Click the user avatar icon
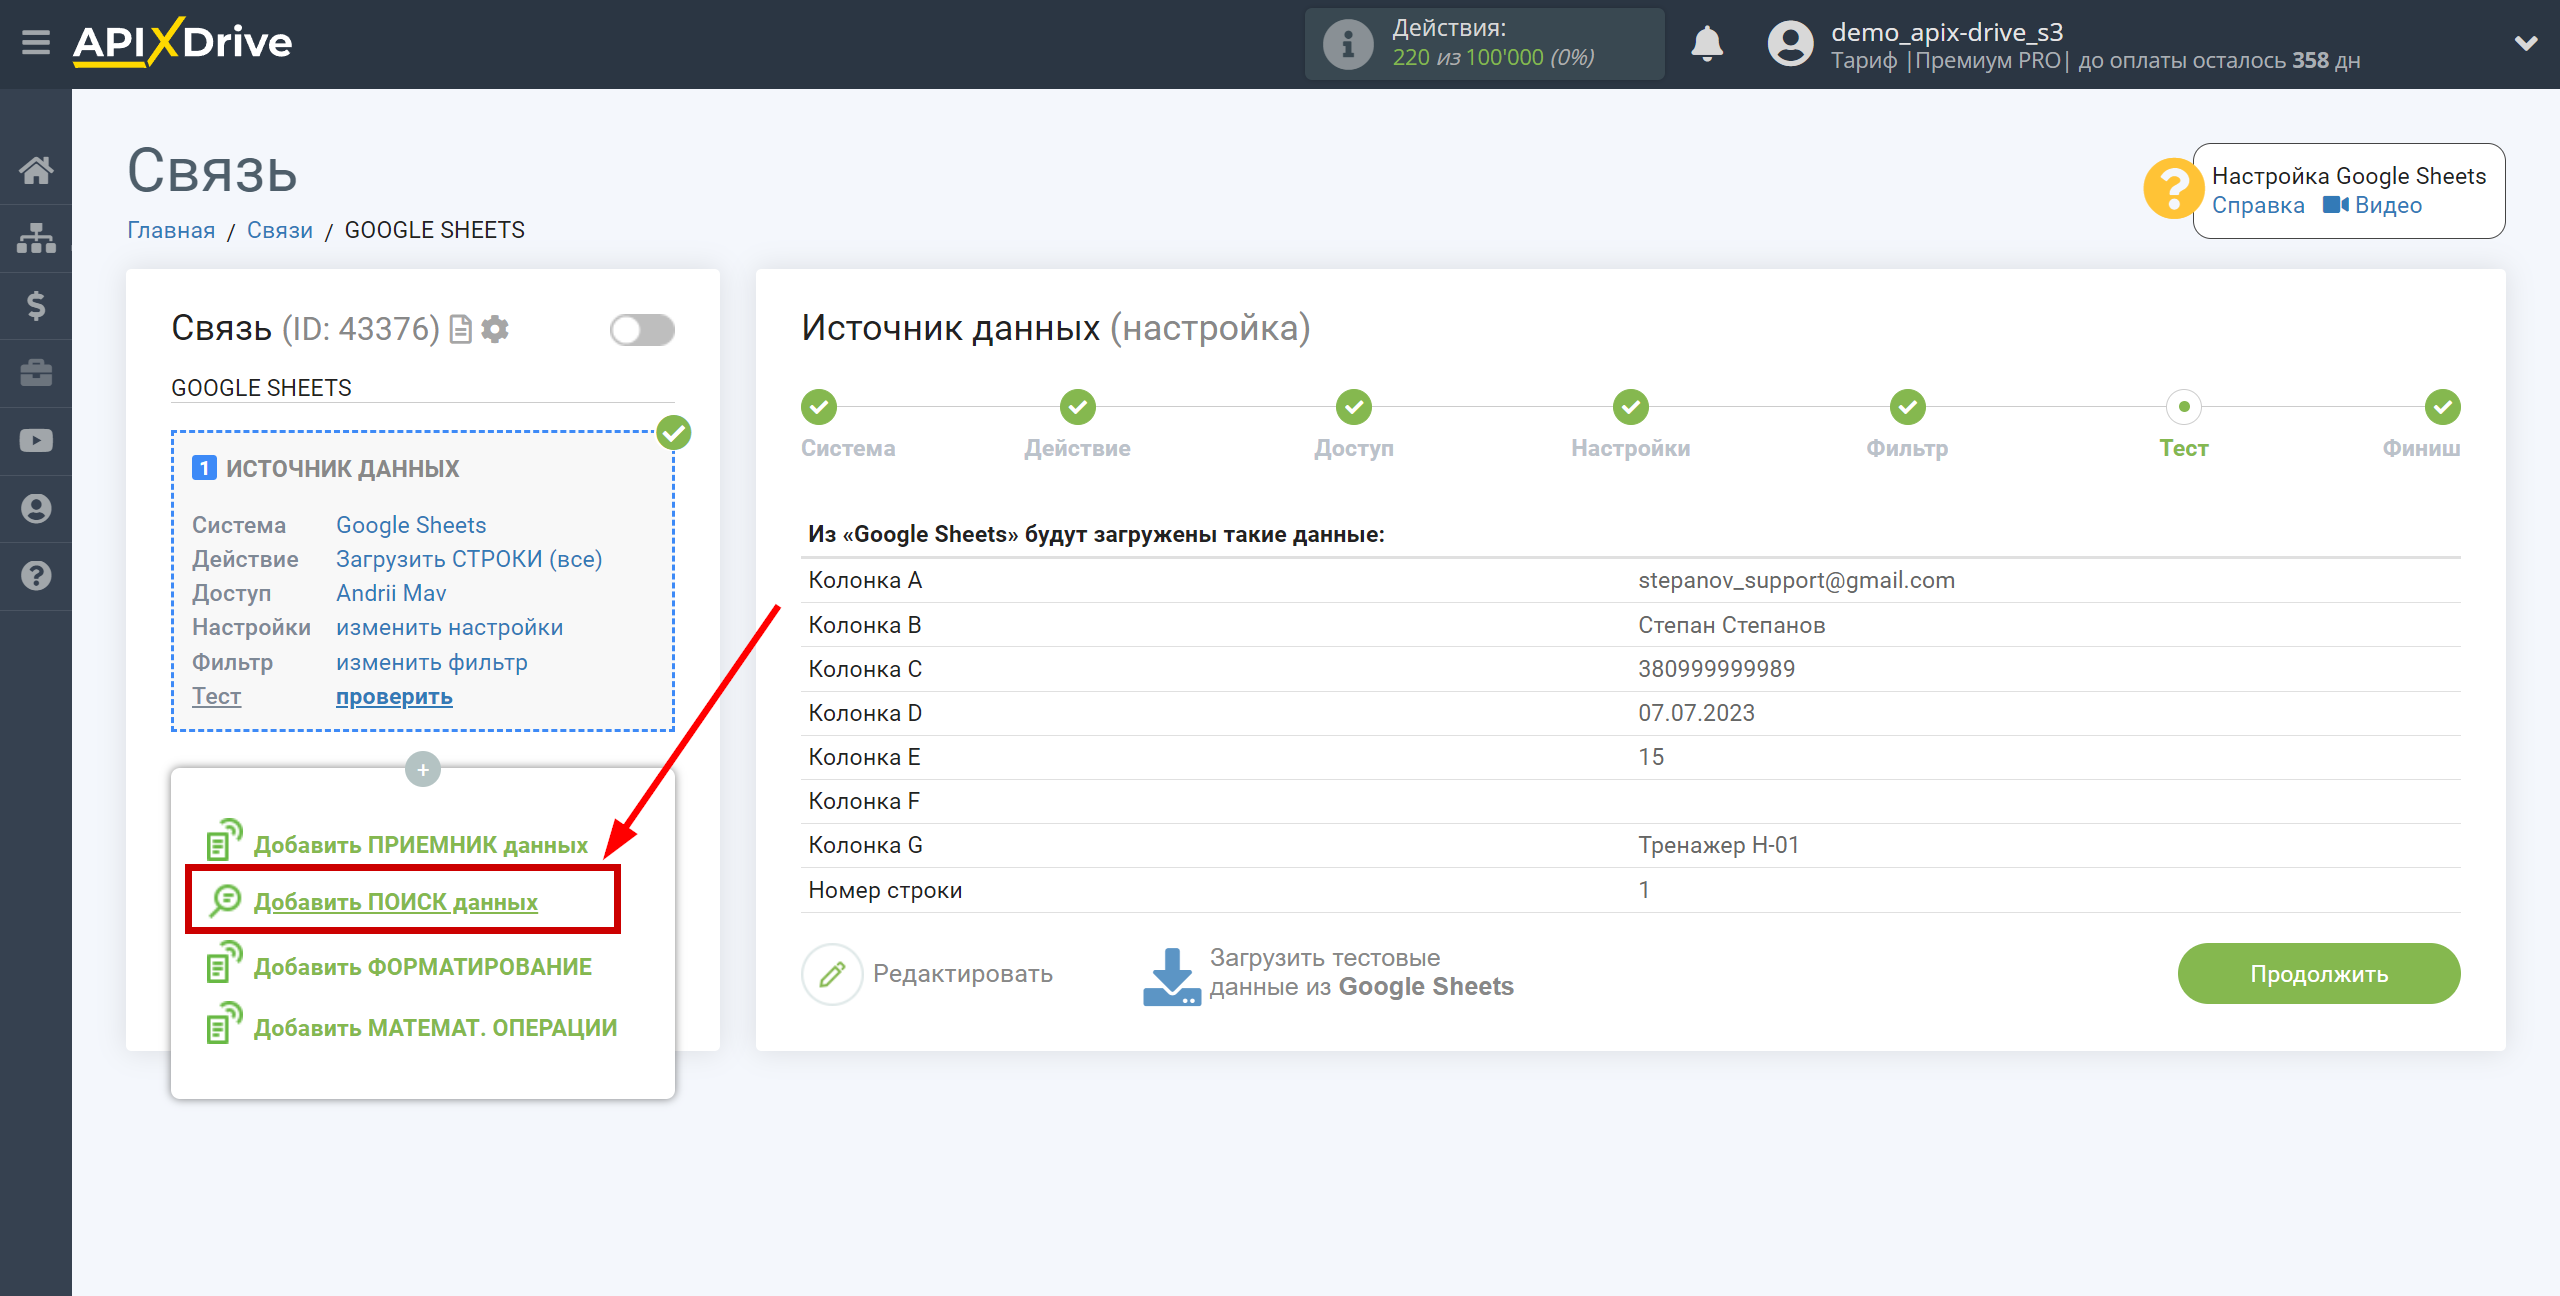 1790,44
